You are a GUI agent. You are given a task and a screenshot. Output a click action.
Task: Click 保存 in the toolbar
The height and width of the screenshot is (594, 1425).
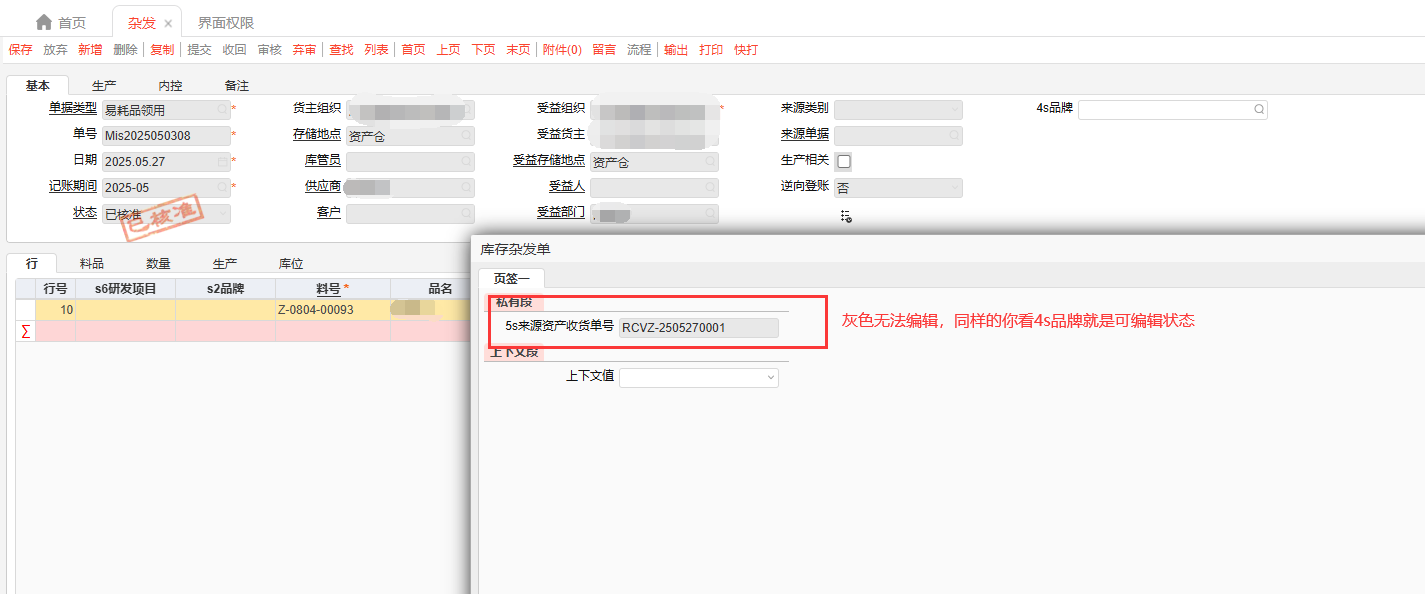[x=20, y=49]
